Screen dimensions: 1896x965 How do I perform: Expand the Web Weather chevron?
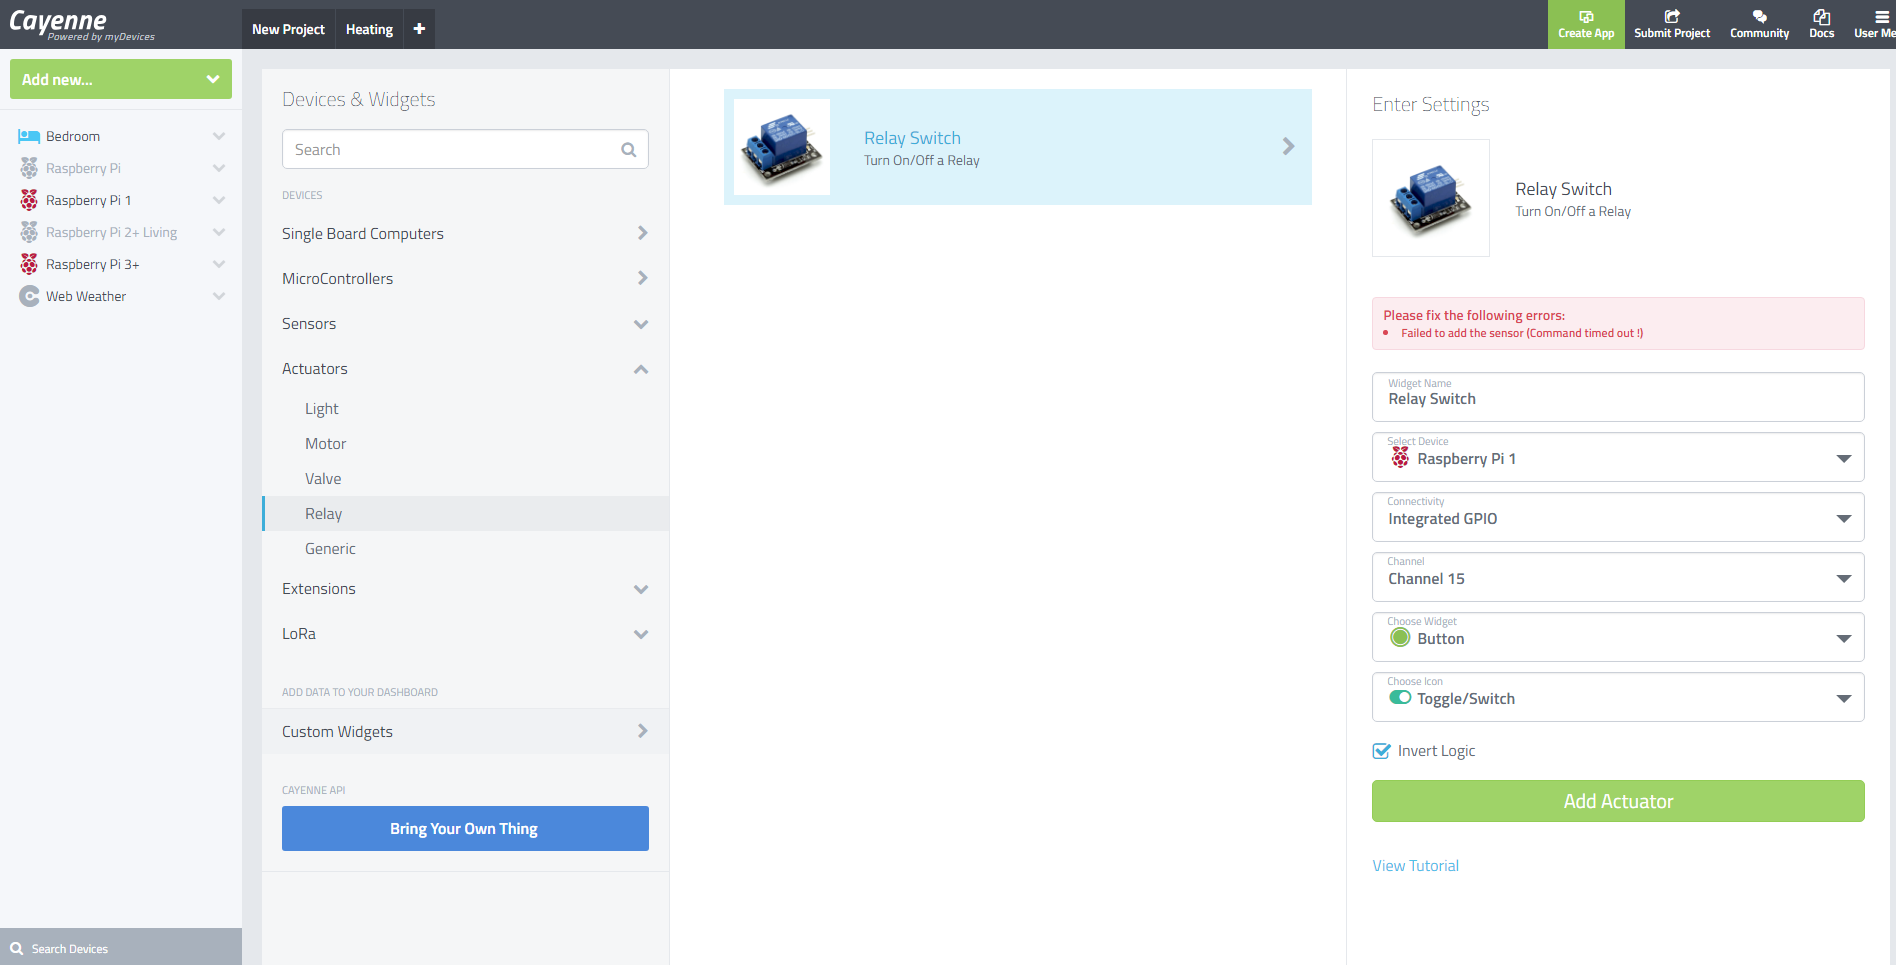(219, 296)
